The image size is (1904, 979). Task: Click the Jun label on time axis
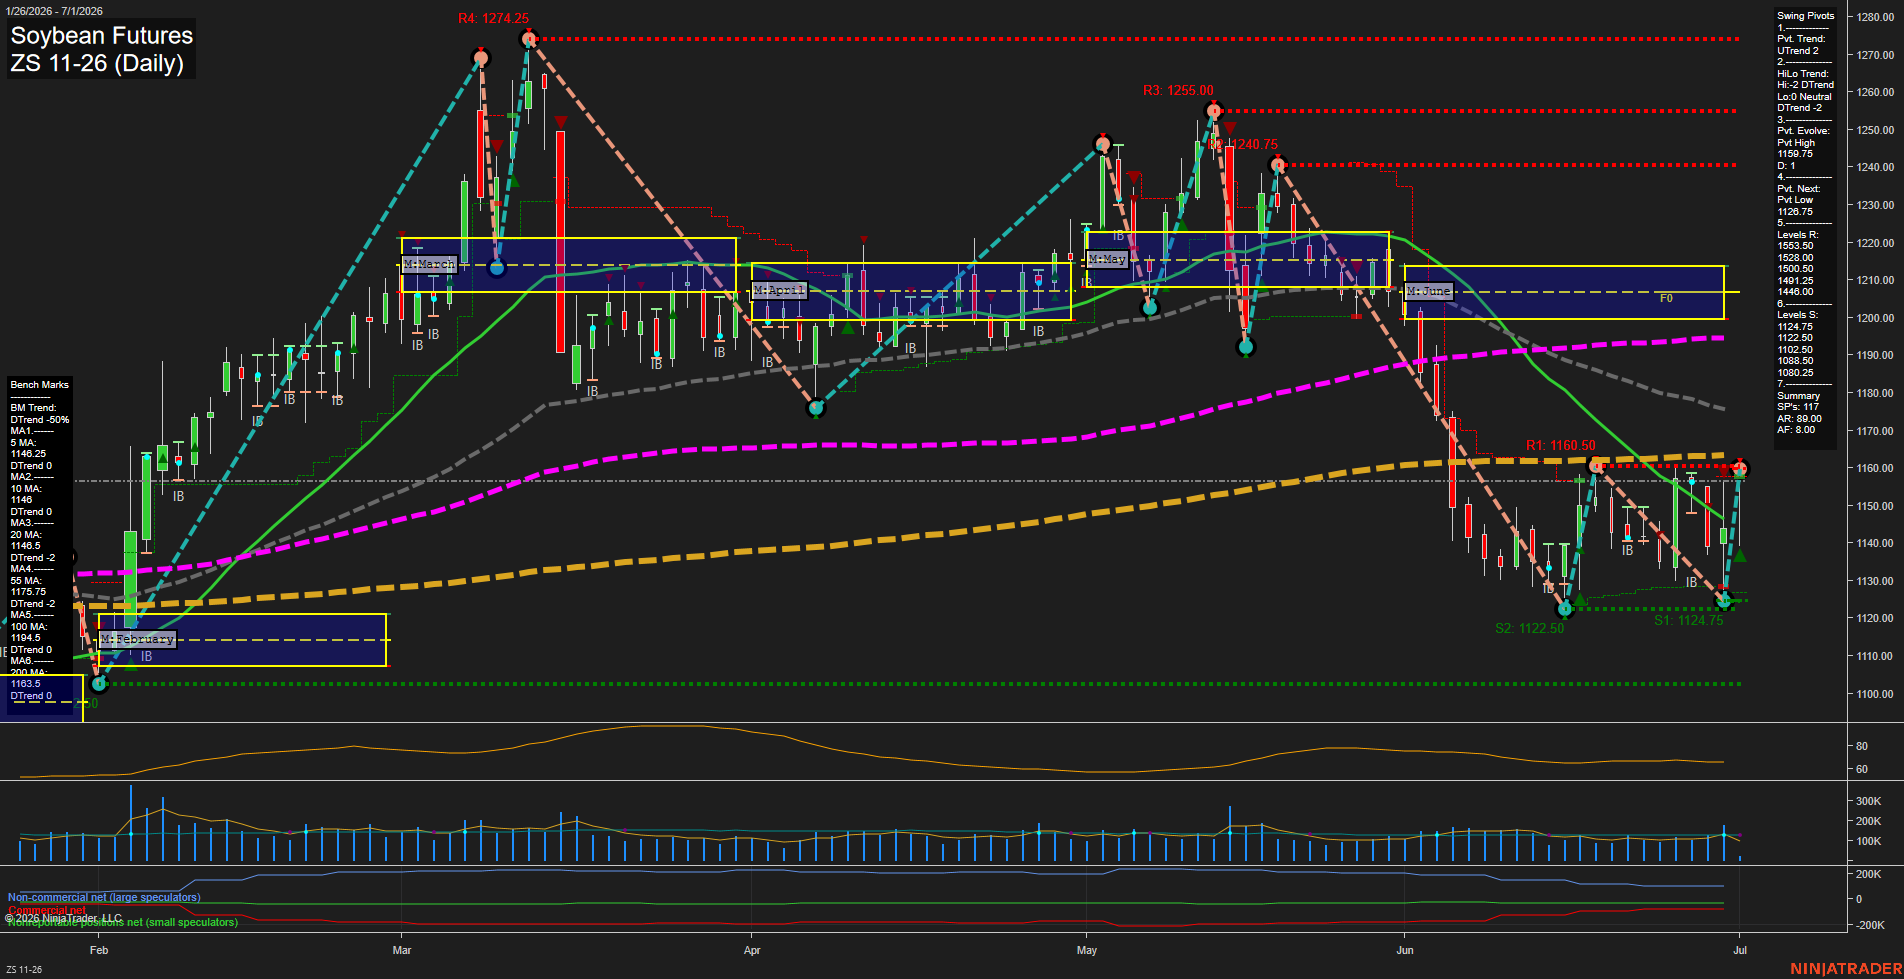1405,950
